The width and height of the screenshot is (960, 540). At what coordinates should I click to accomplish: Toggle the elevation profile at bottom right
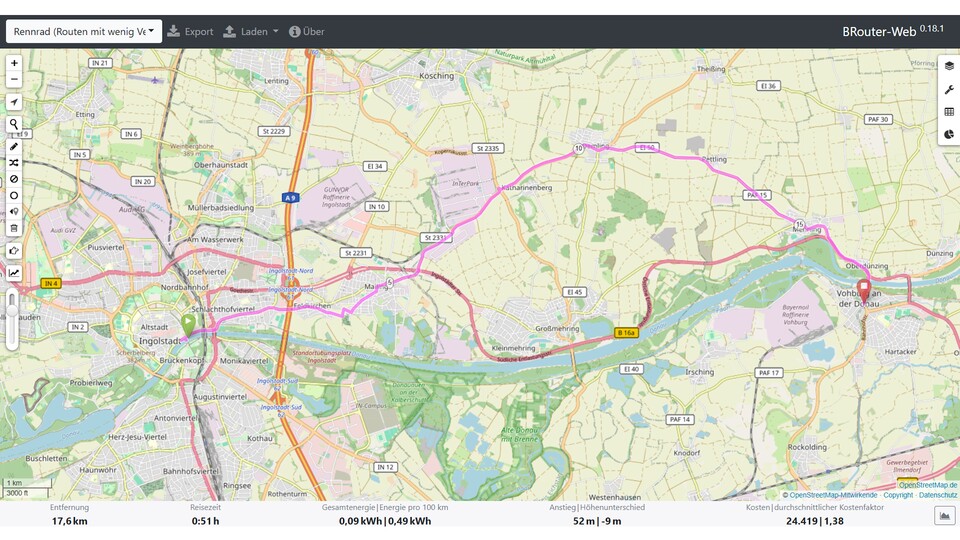click(944, 516)
